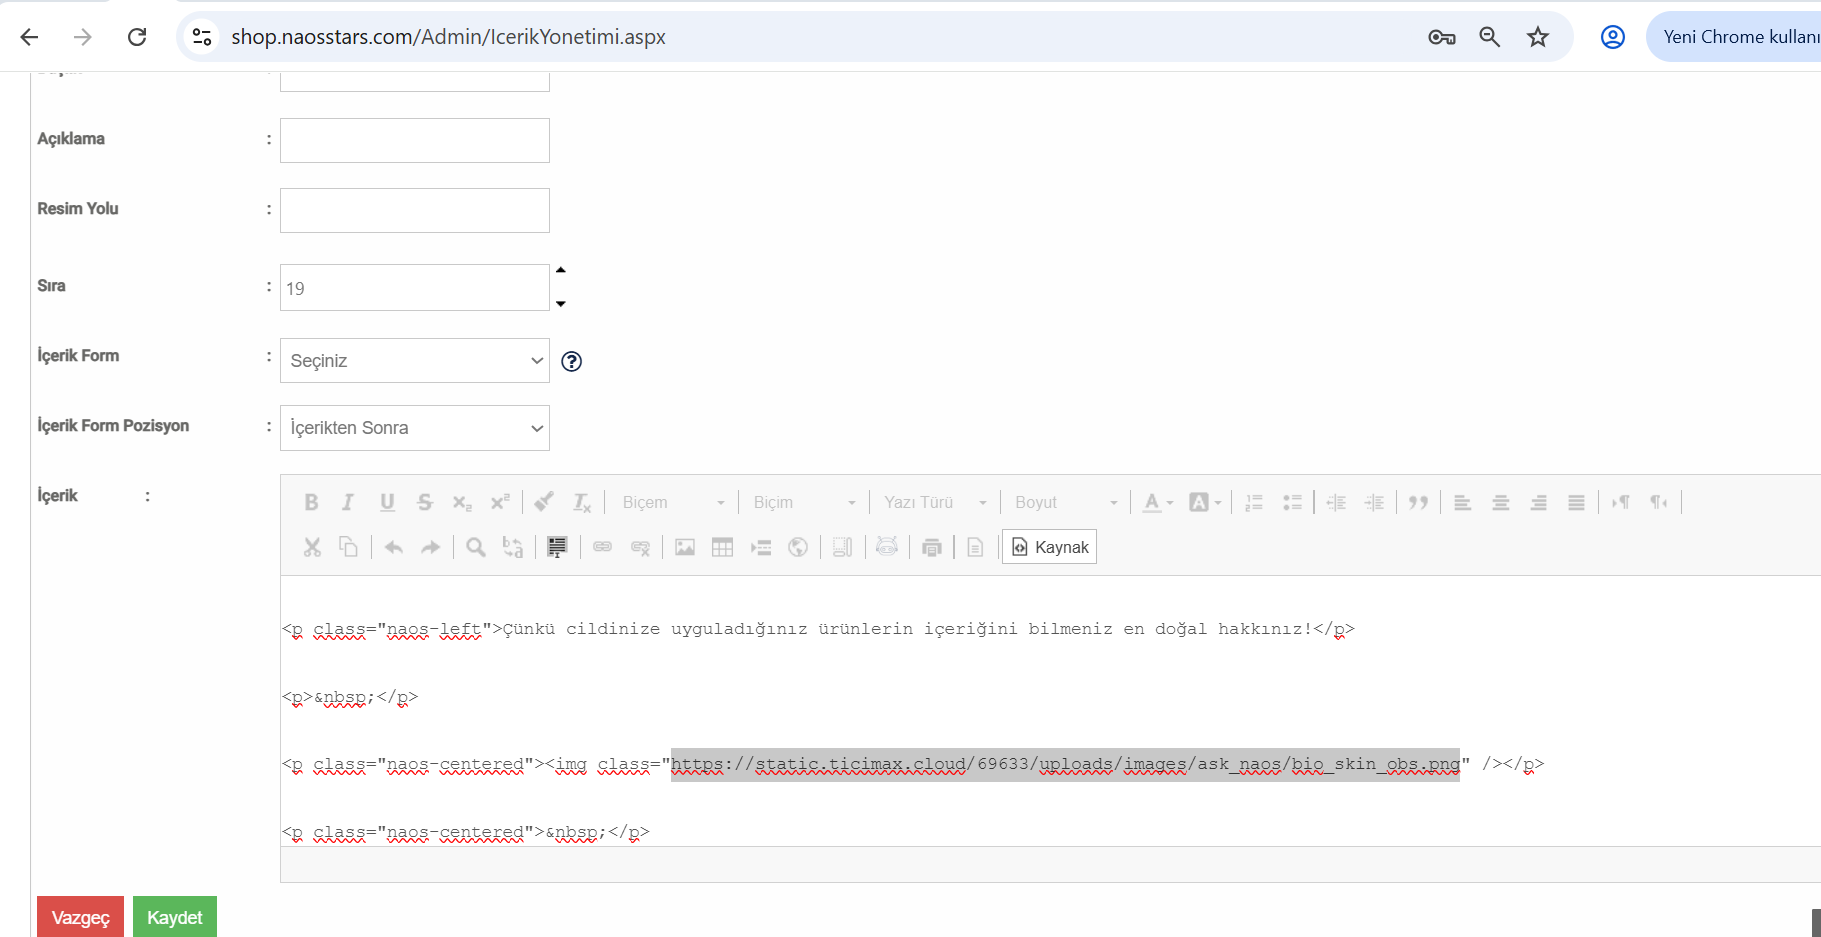Click the copy formatting brush icon
Screen dimensions: 1821x937
544,502
